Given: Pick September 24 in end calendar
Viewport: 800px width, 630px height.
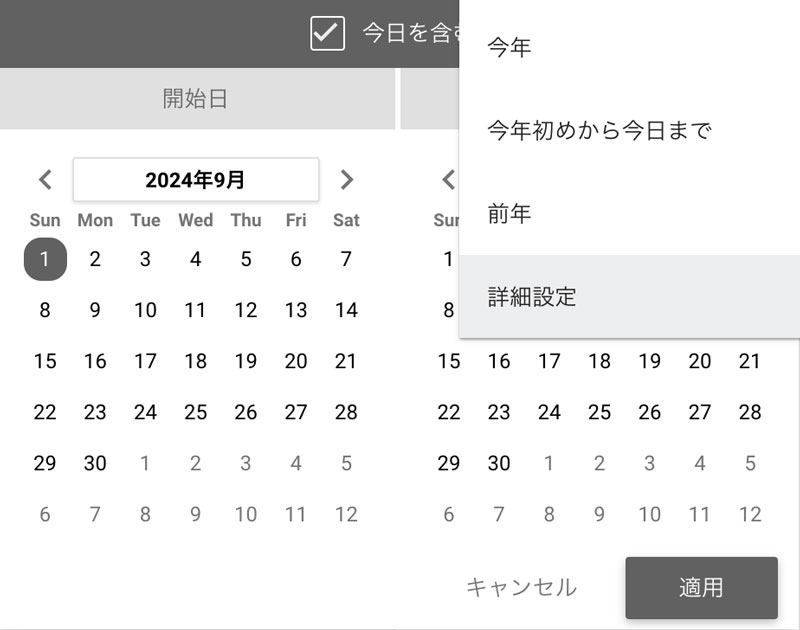Looking at the screenshot, I should tap(549, 412).
